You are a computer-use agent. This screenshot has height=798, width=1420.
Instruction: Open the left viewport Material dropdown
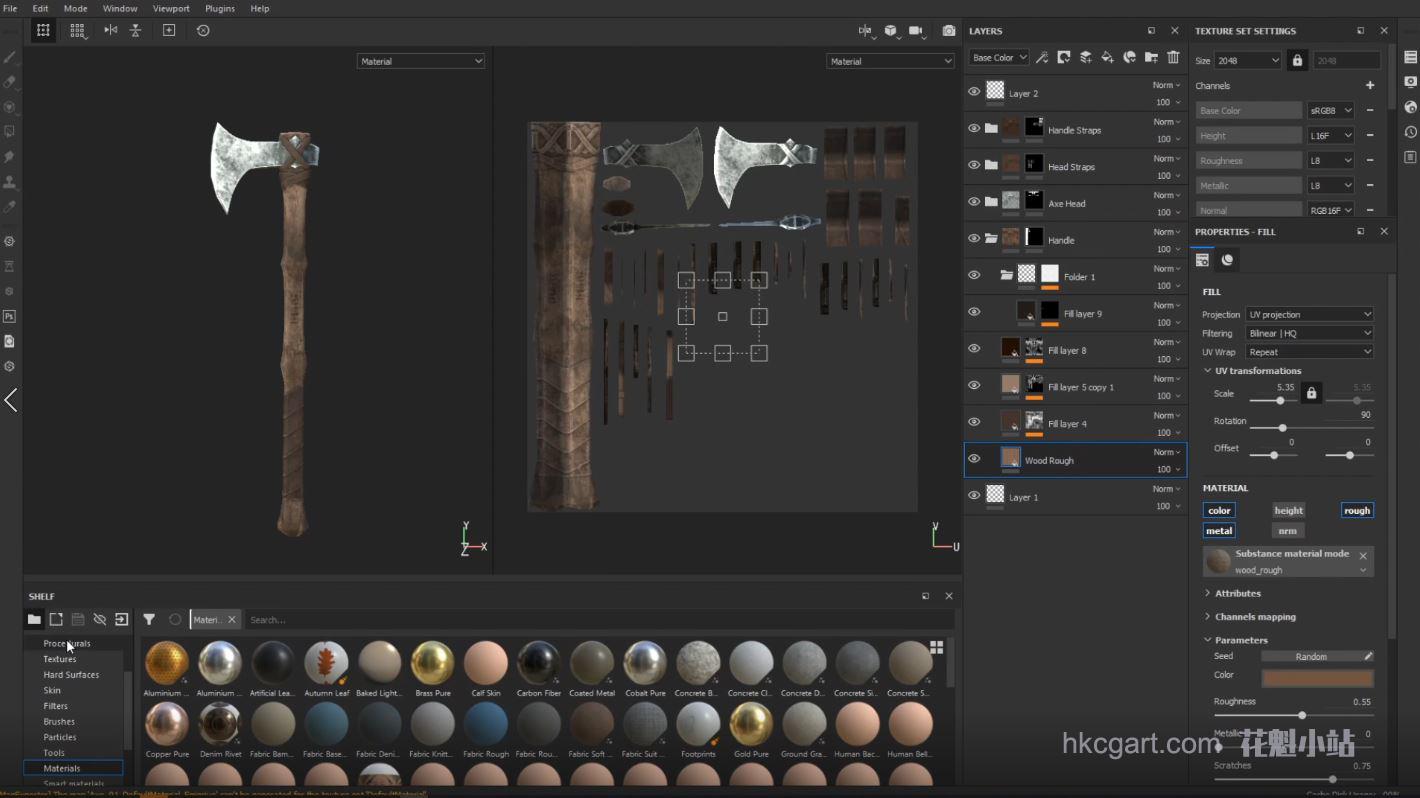point(421,61)
